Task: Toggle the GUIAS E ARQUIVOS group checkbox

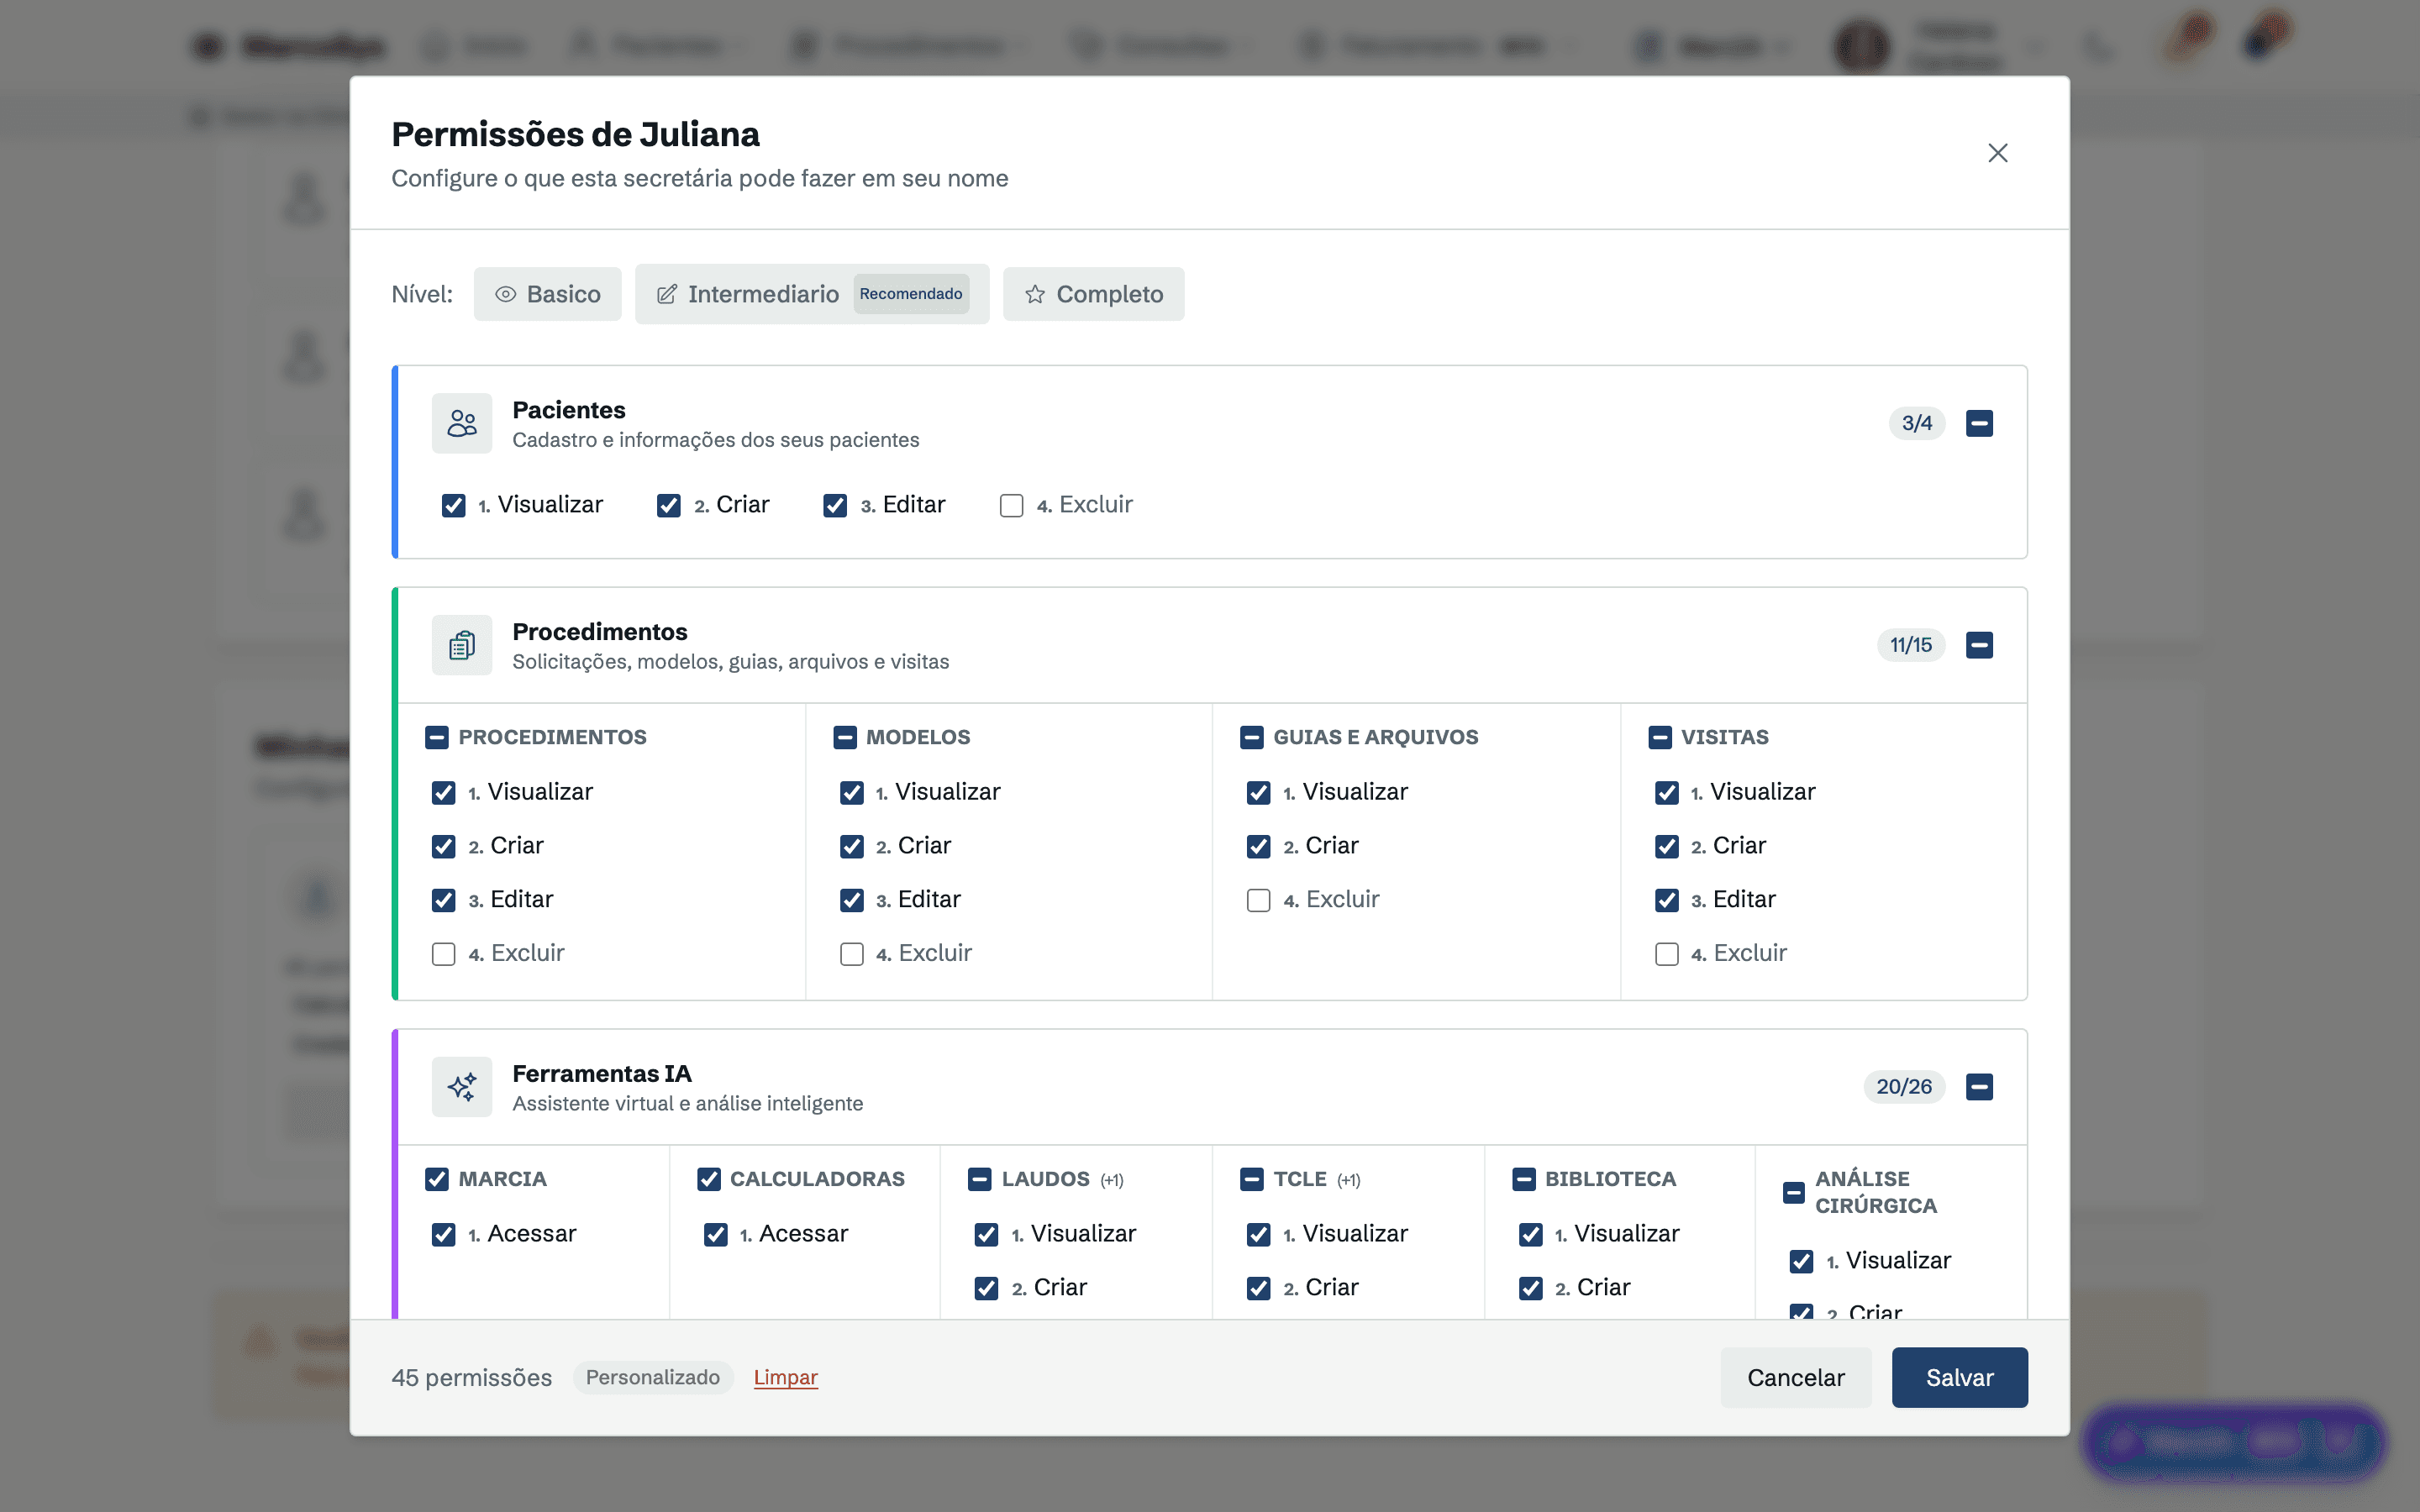Action: point(1252,737)
